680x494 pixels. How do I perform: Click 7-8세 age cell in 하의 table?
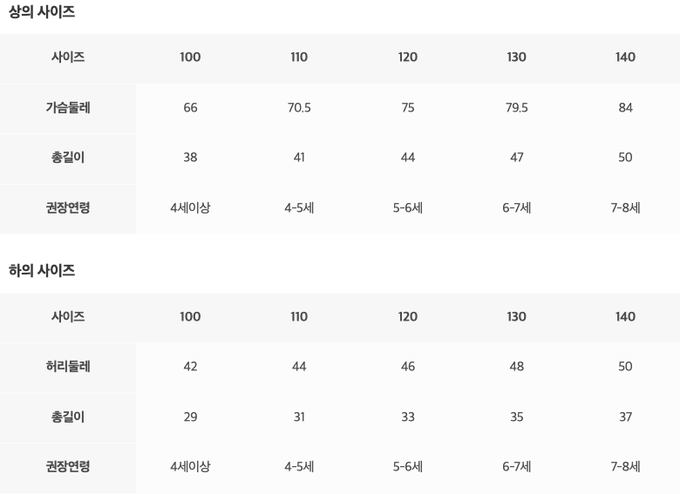tap(625, 467)
